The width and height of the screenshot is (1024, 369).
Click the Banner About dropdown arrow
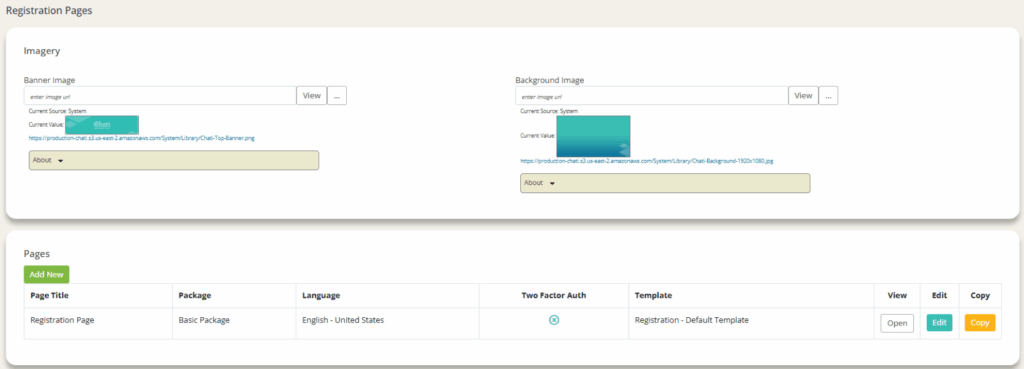61,161
